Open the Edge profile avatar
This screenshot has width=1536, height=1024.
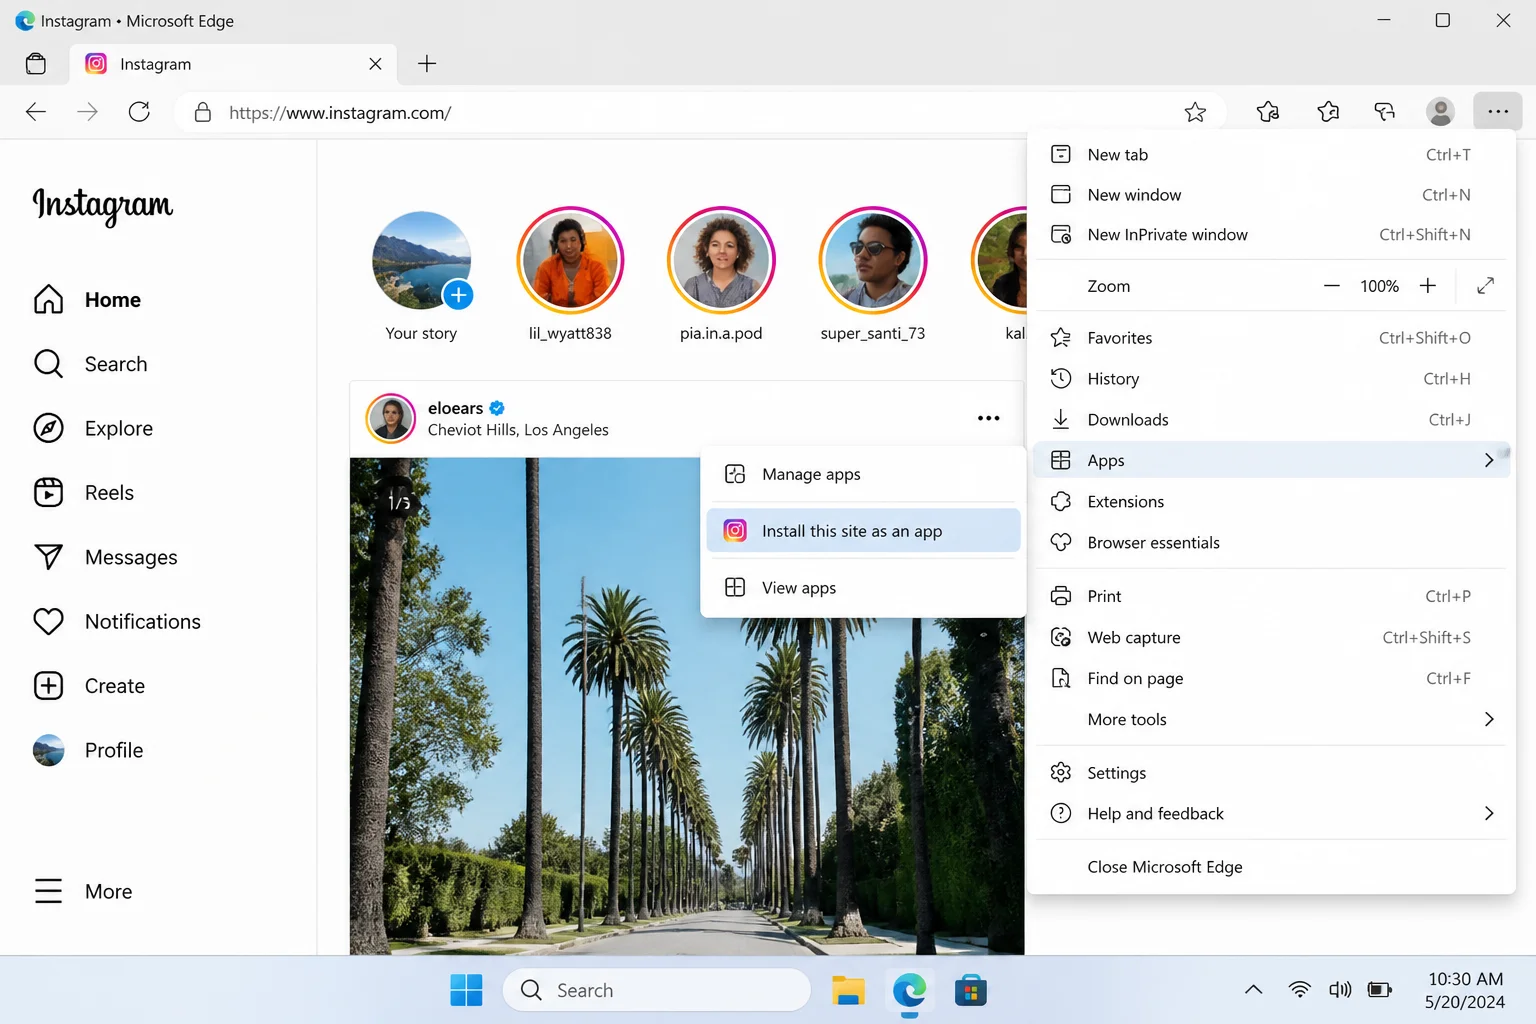pyautogui.click(x=1440, y=112)
